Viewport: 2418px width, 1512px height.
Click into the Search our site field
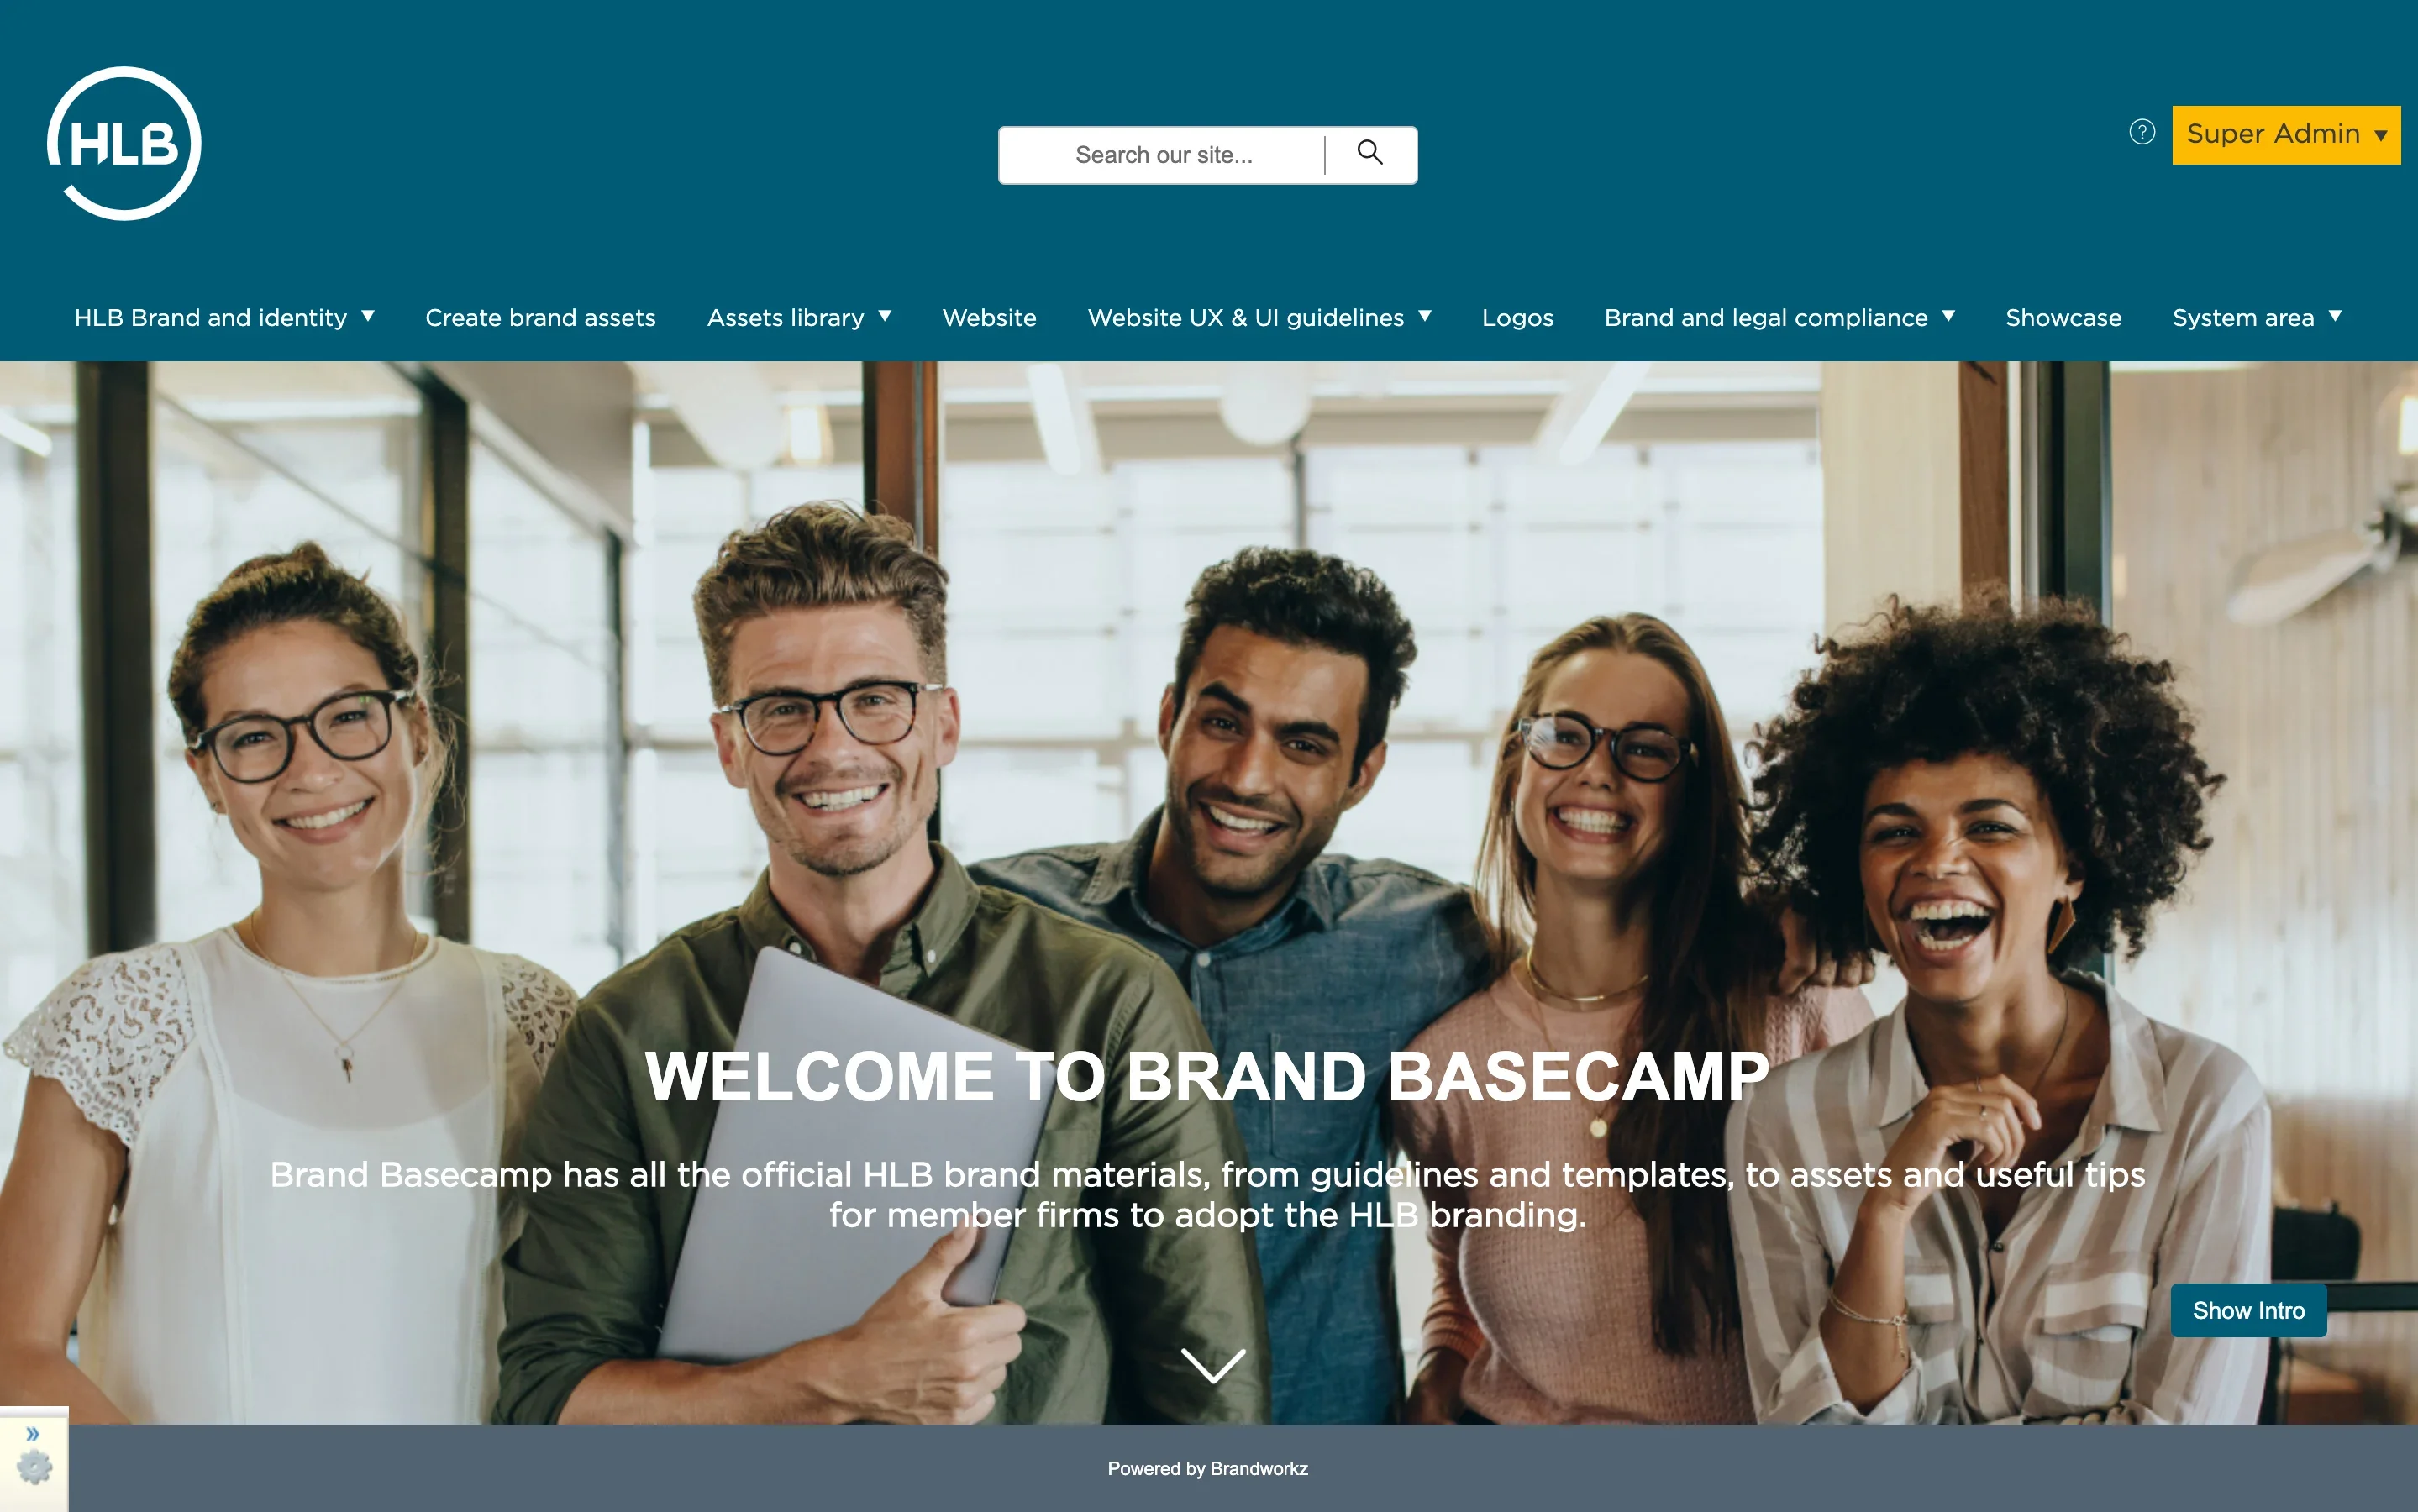click(x=1163, y=155)
